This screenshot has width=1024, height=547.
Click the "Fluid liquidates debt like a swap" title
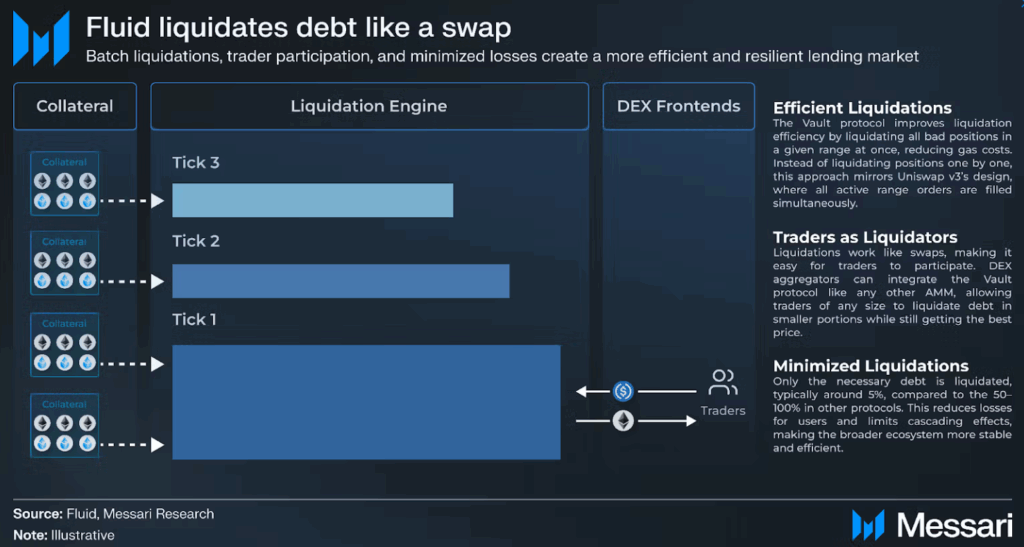(x=298, y=27)
